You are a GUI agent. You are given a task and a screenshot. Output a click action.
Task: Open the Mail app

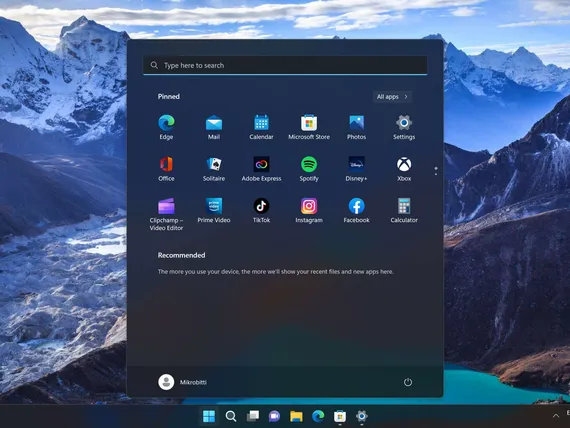tap(214, 127)
